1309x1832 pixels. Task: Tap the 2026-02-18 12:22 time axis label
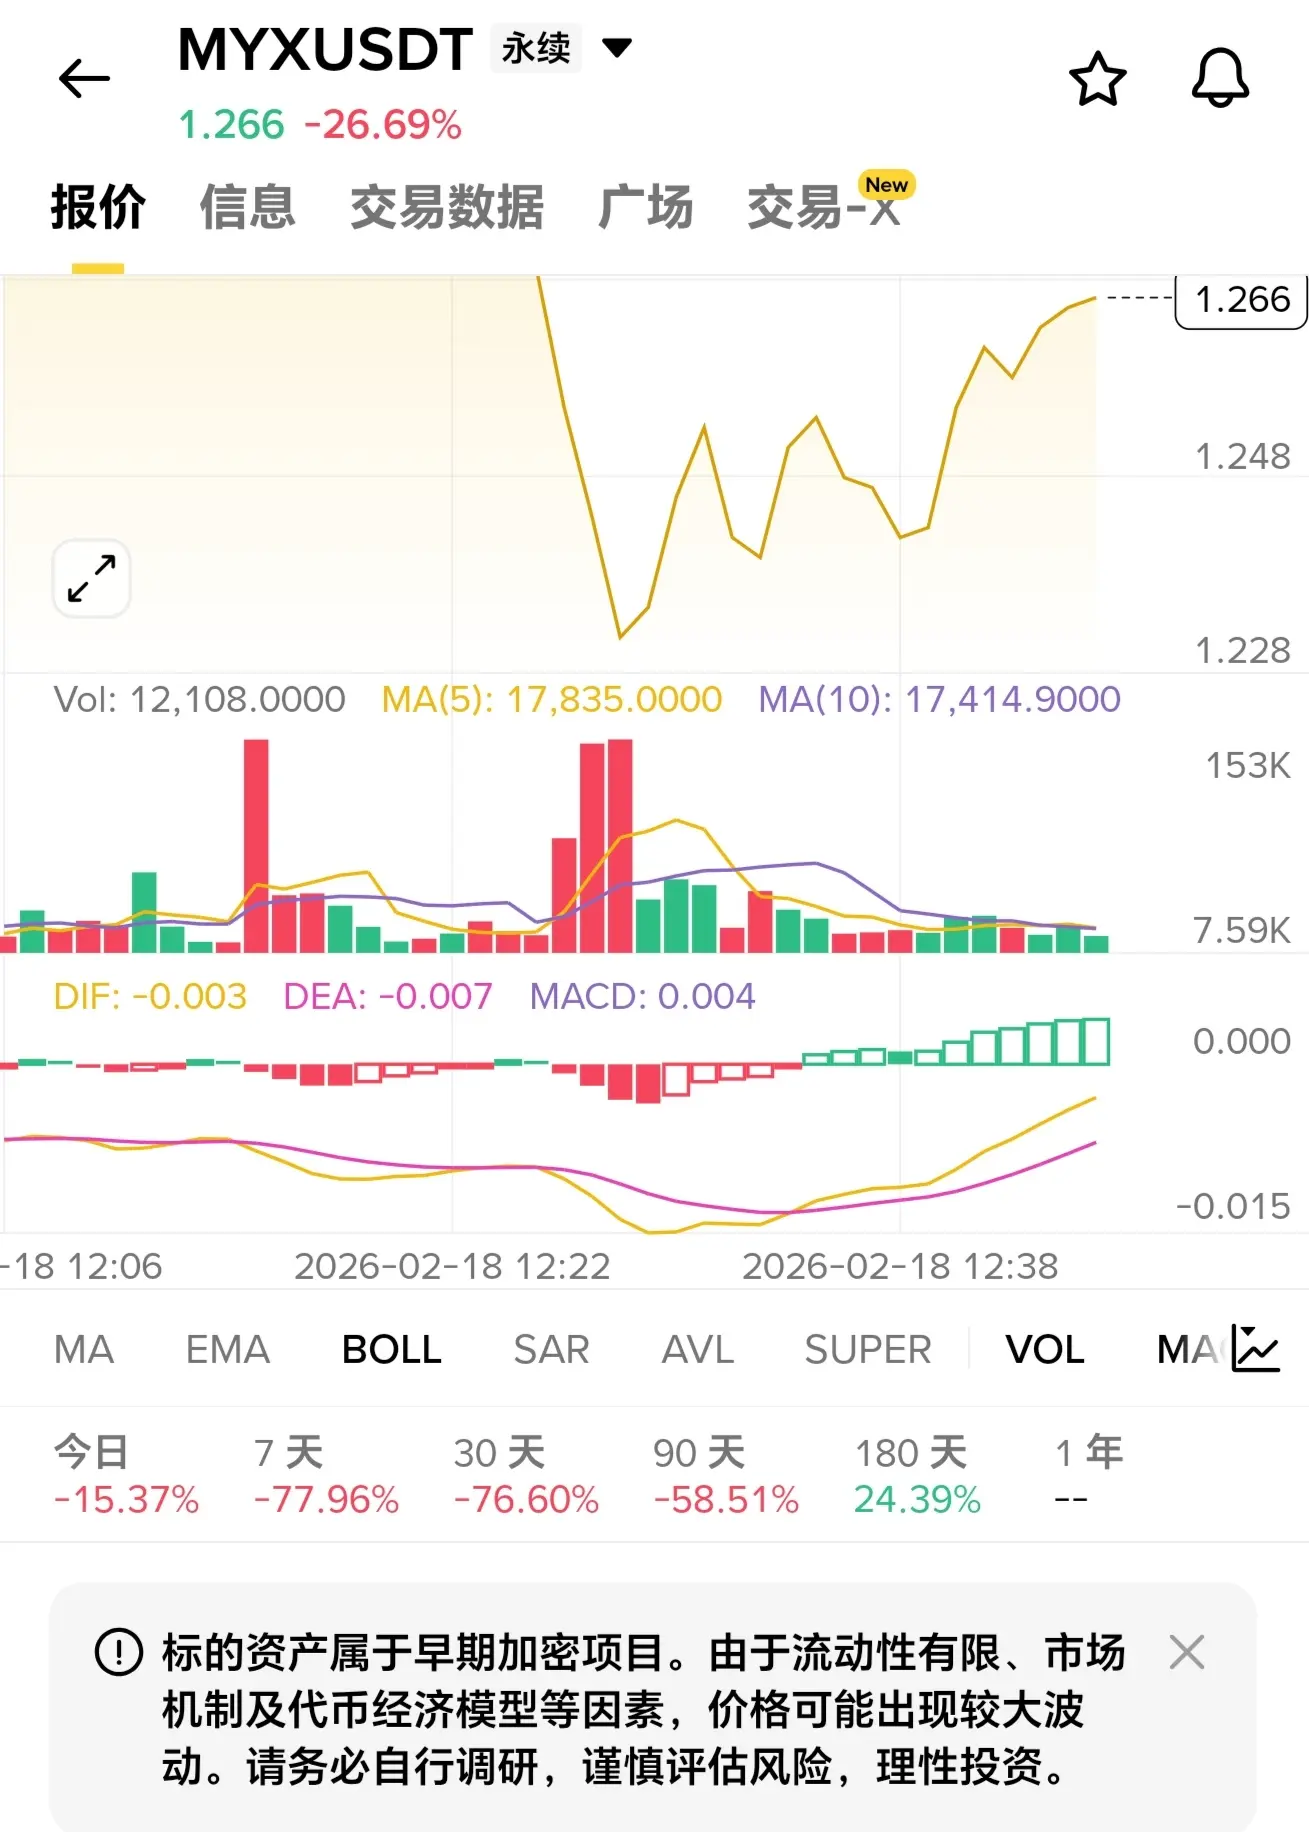point(452,1266)
